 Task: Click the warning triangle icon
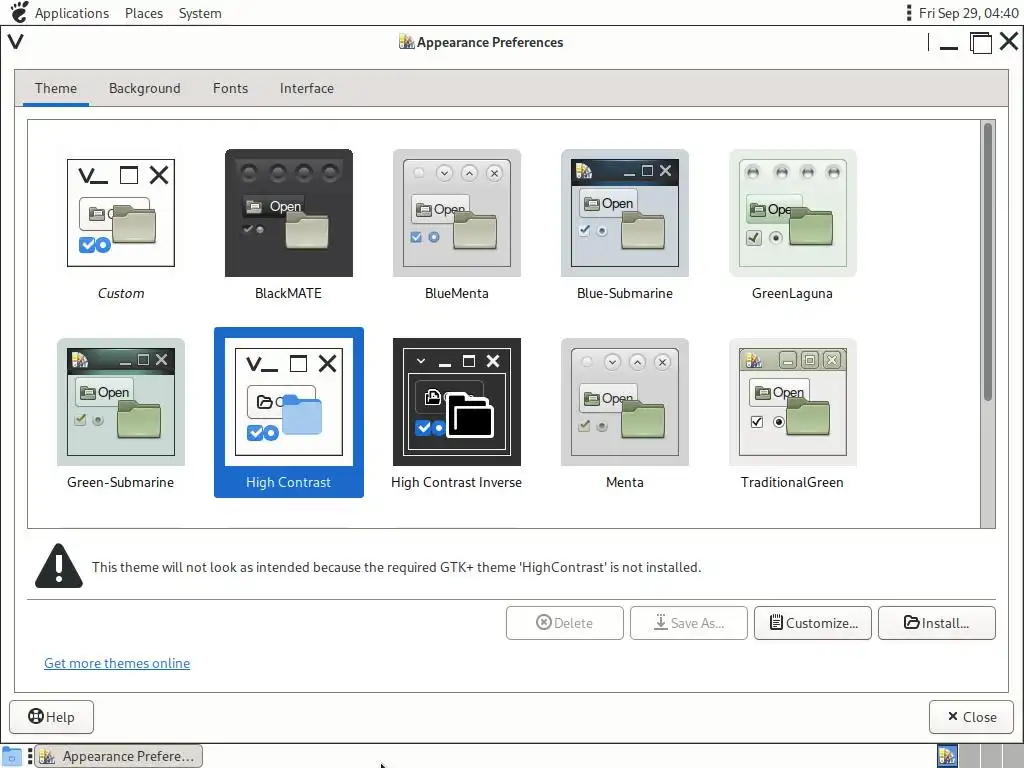click(59, 566)
